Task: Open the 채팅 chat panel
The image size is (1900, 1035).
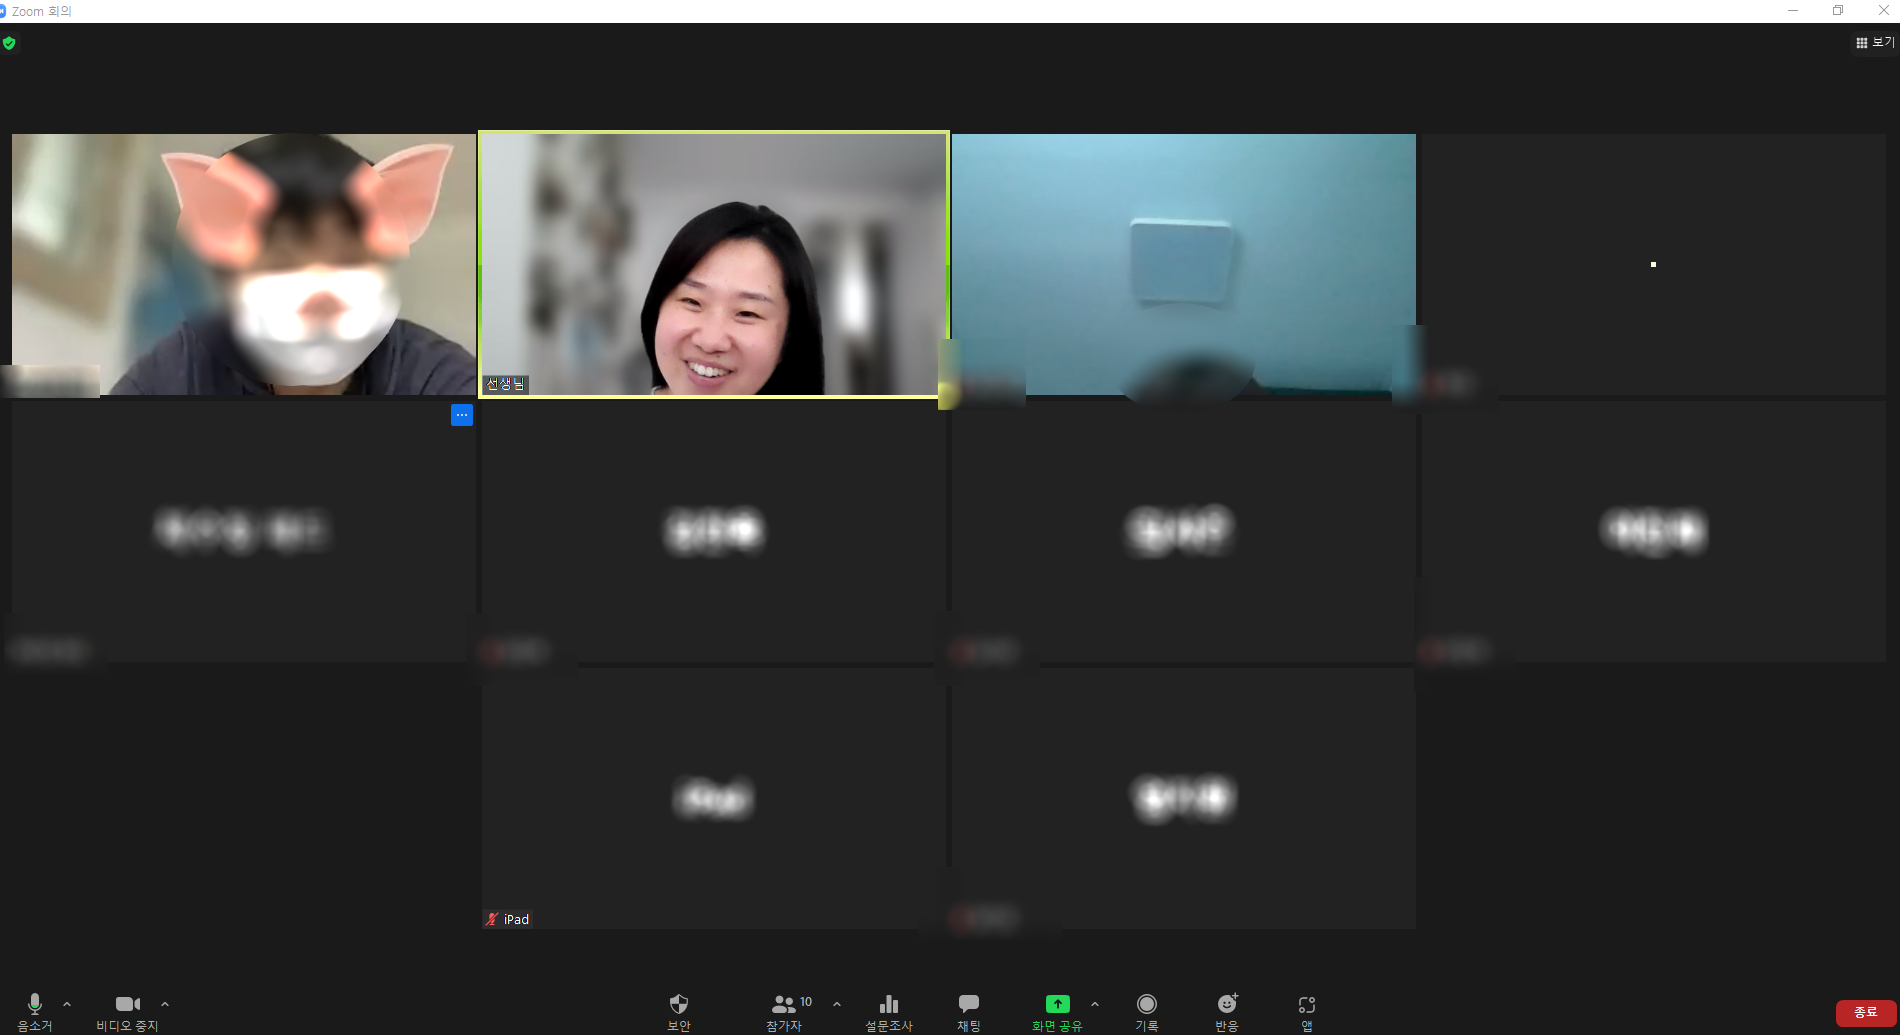Action: [969, 1012]
